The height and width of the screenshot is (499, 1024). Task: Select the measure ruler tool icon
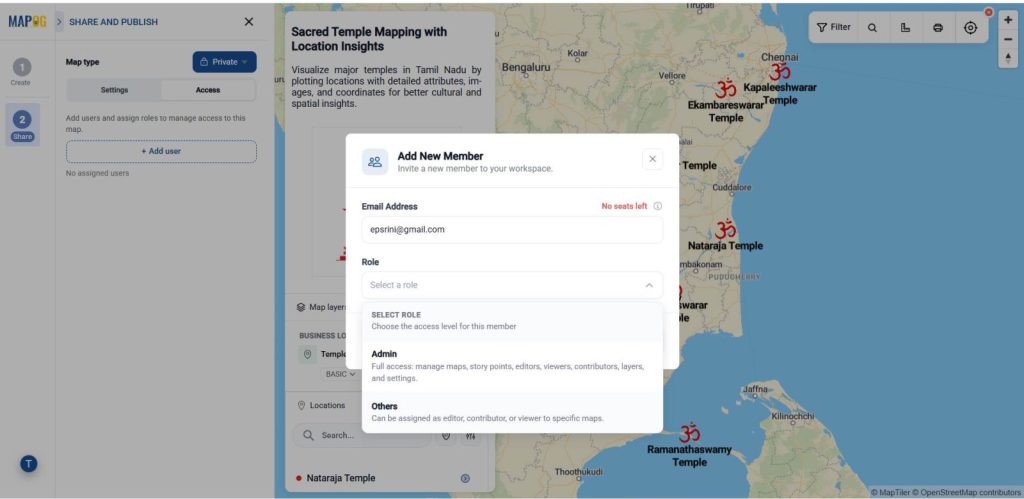point(905,27)
